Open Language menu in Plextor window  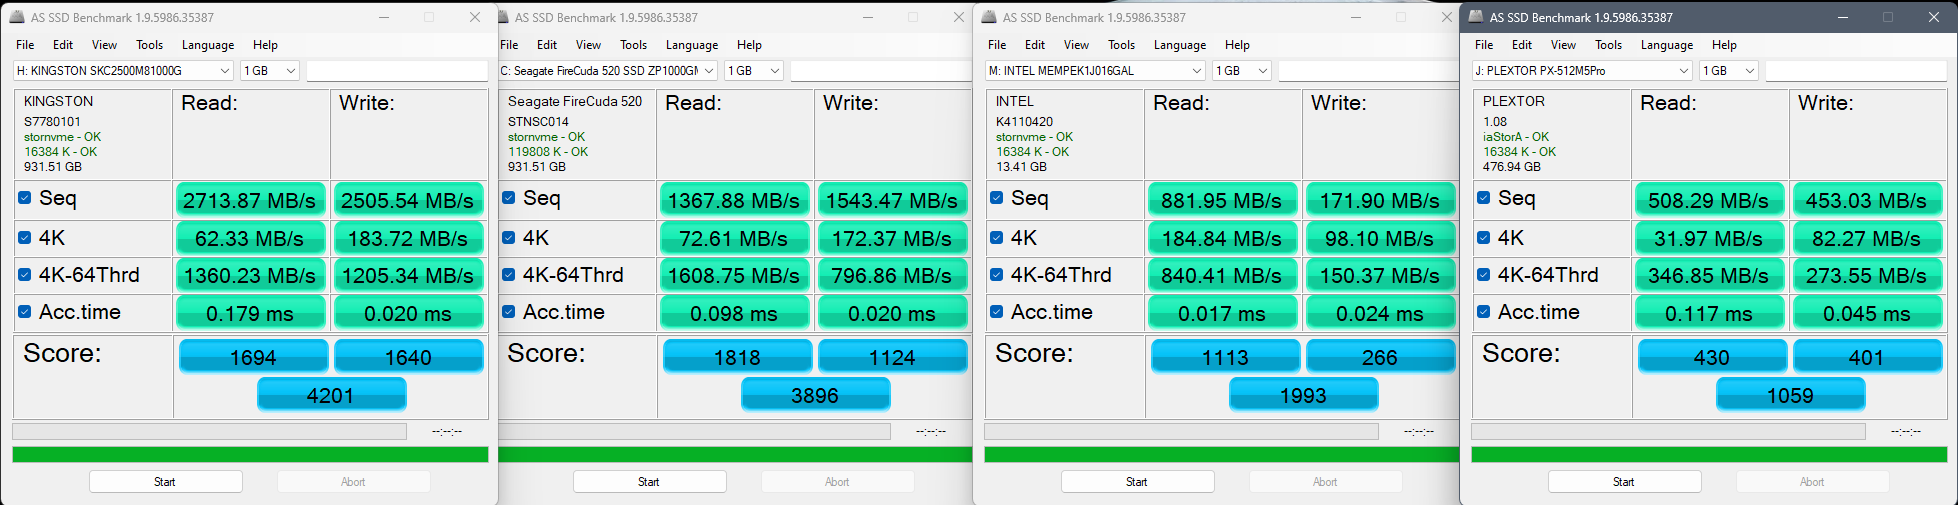(x=1666, y=45)
